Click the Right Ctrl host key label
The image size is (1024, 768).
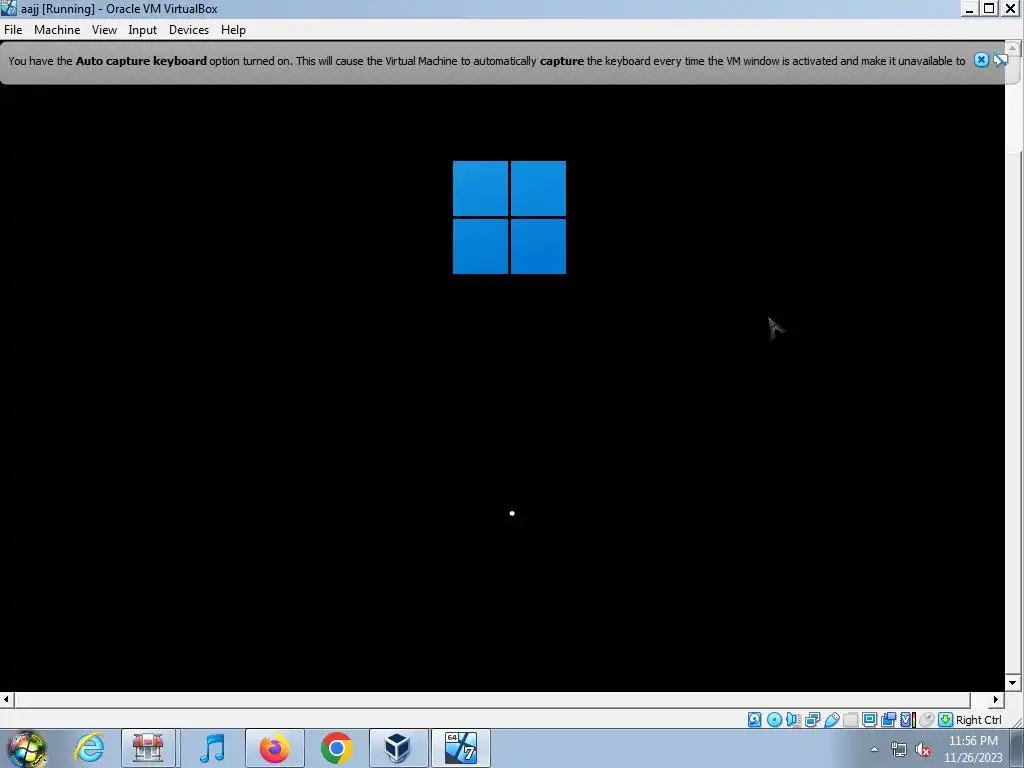pos(979,720)
